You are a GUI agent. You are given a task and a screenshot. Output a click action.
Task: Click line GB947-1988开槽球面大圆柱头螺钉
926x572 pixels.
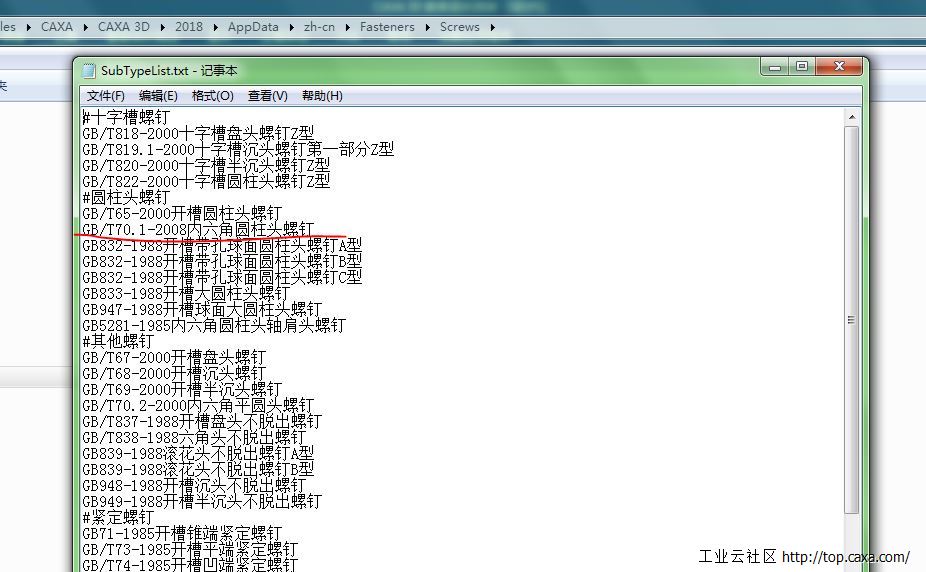(x=202, y=309)
